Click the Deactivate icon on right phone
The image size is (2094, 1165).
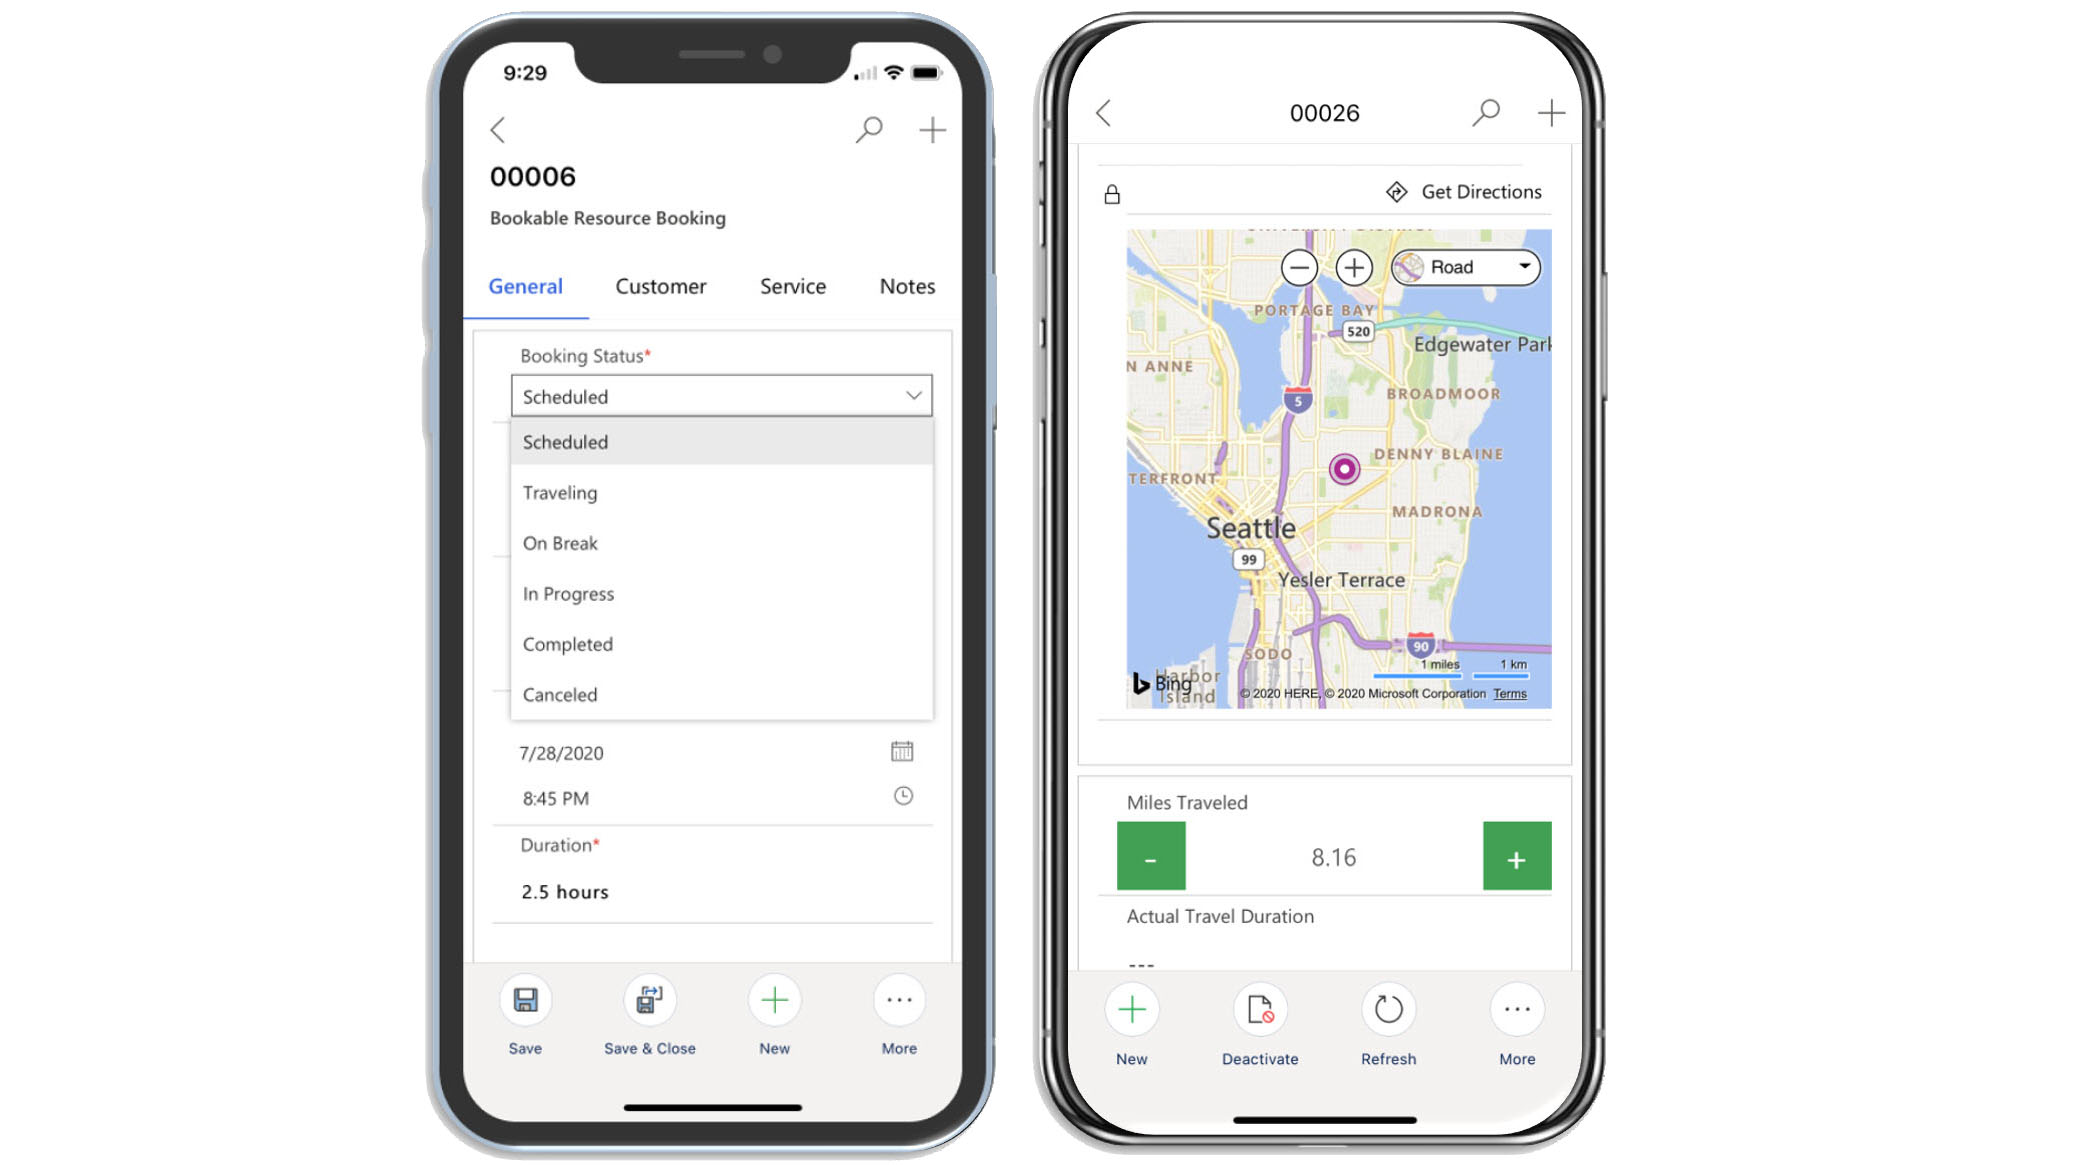[x=1258, y=1011]
